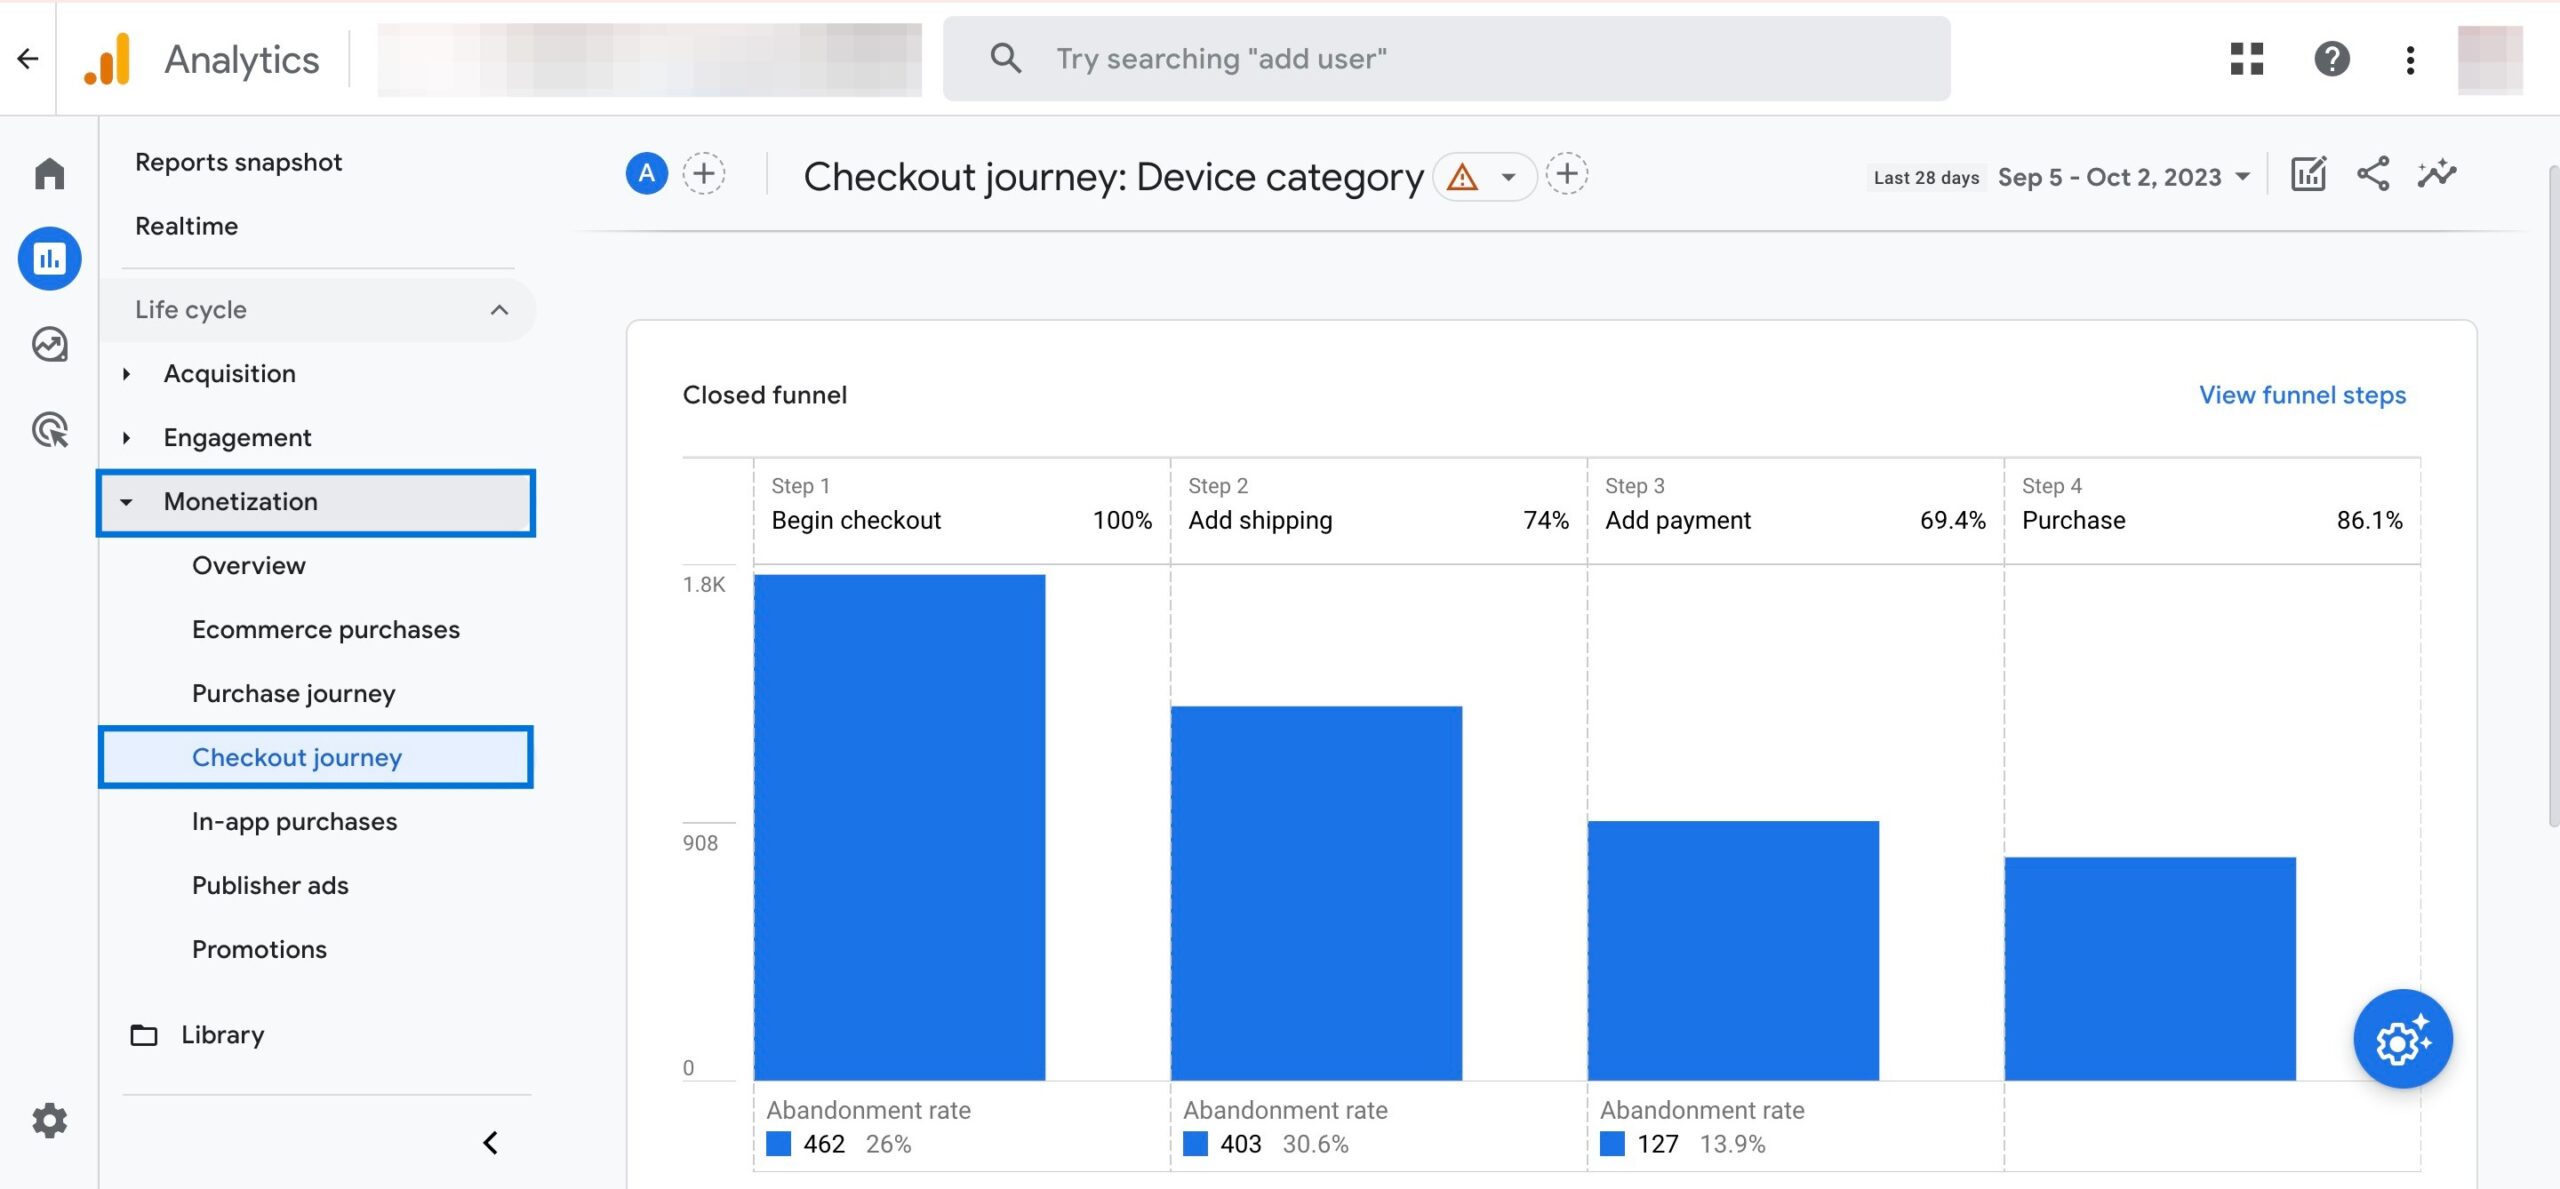Go back using the back arrow
This screenshot has width=2560, height=1189.
tap(28, 59)
